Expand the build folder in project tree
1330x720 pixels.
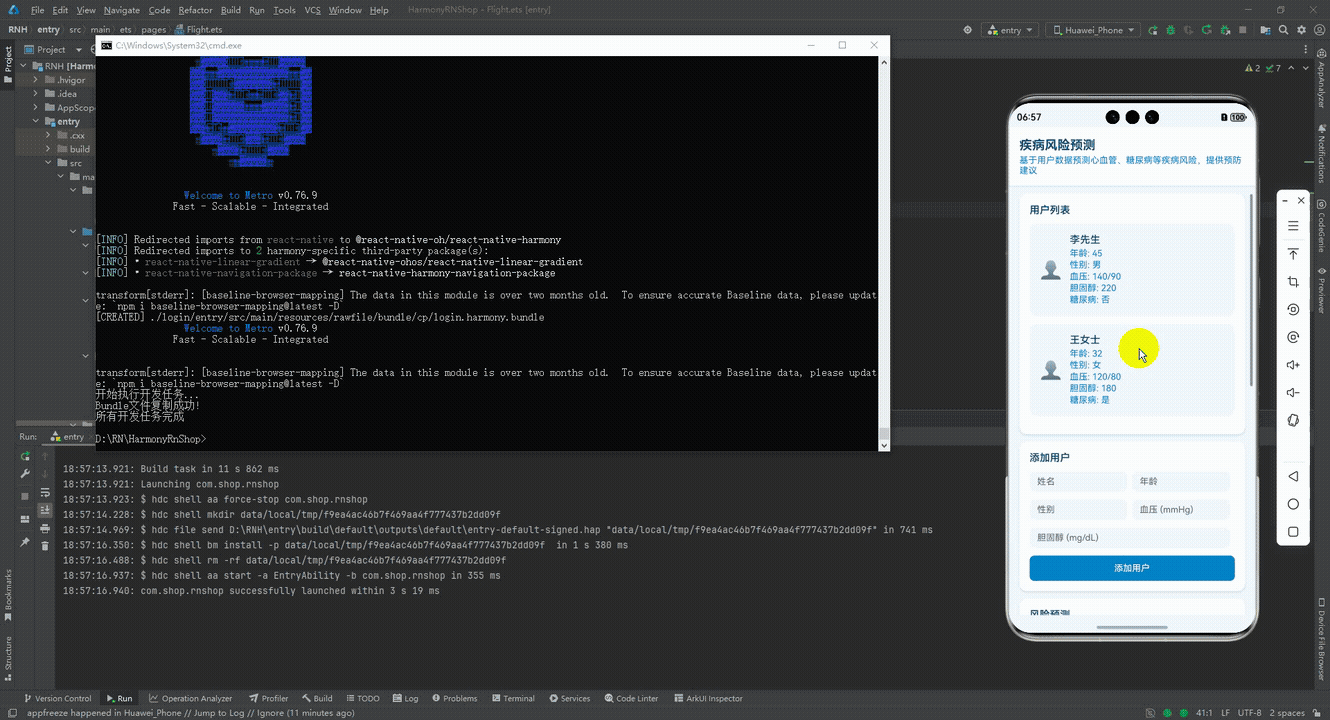48,149
